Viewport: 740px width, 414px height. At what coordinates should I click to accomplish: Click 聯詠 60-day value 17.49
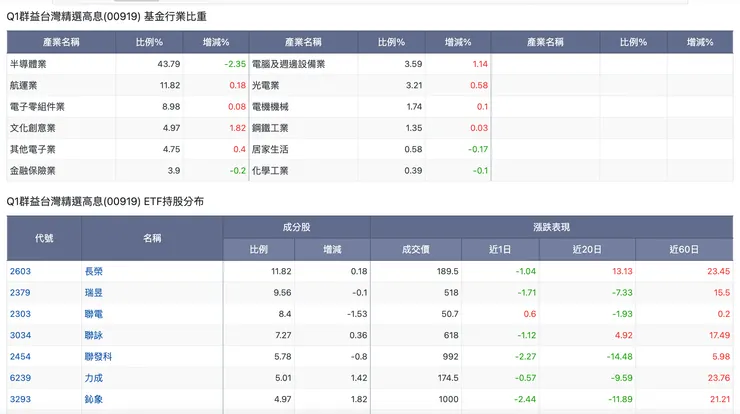click(x=719, y=335)
